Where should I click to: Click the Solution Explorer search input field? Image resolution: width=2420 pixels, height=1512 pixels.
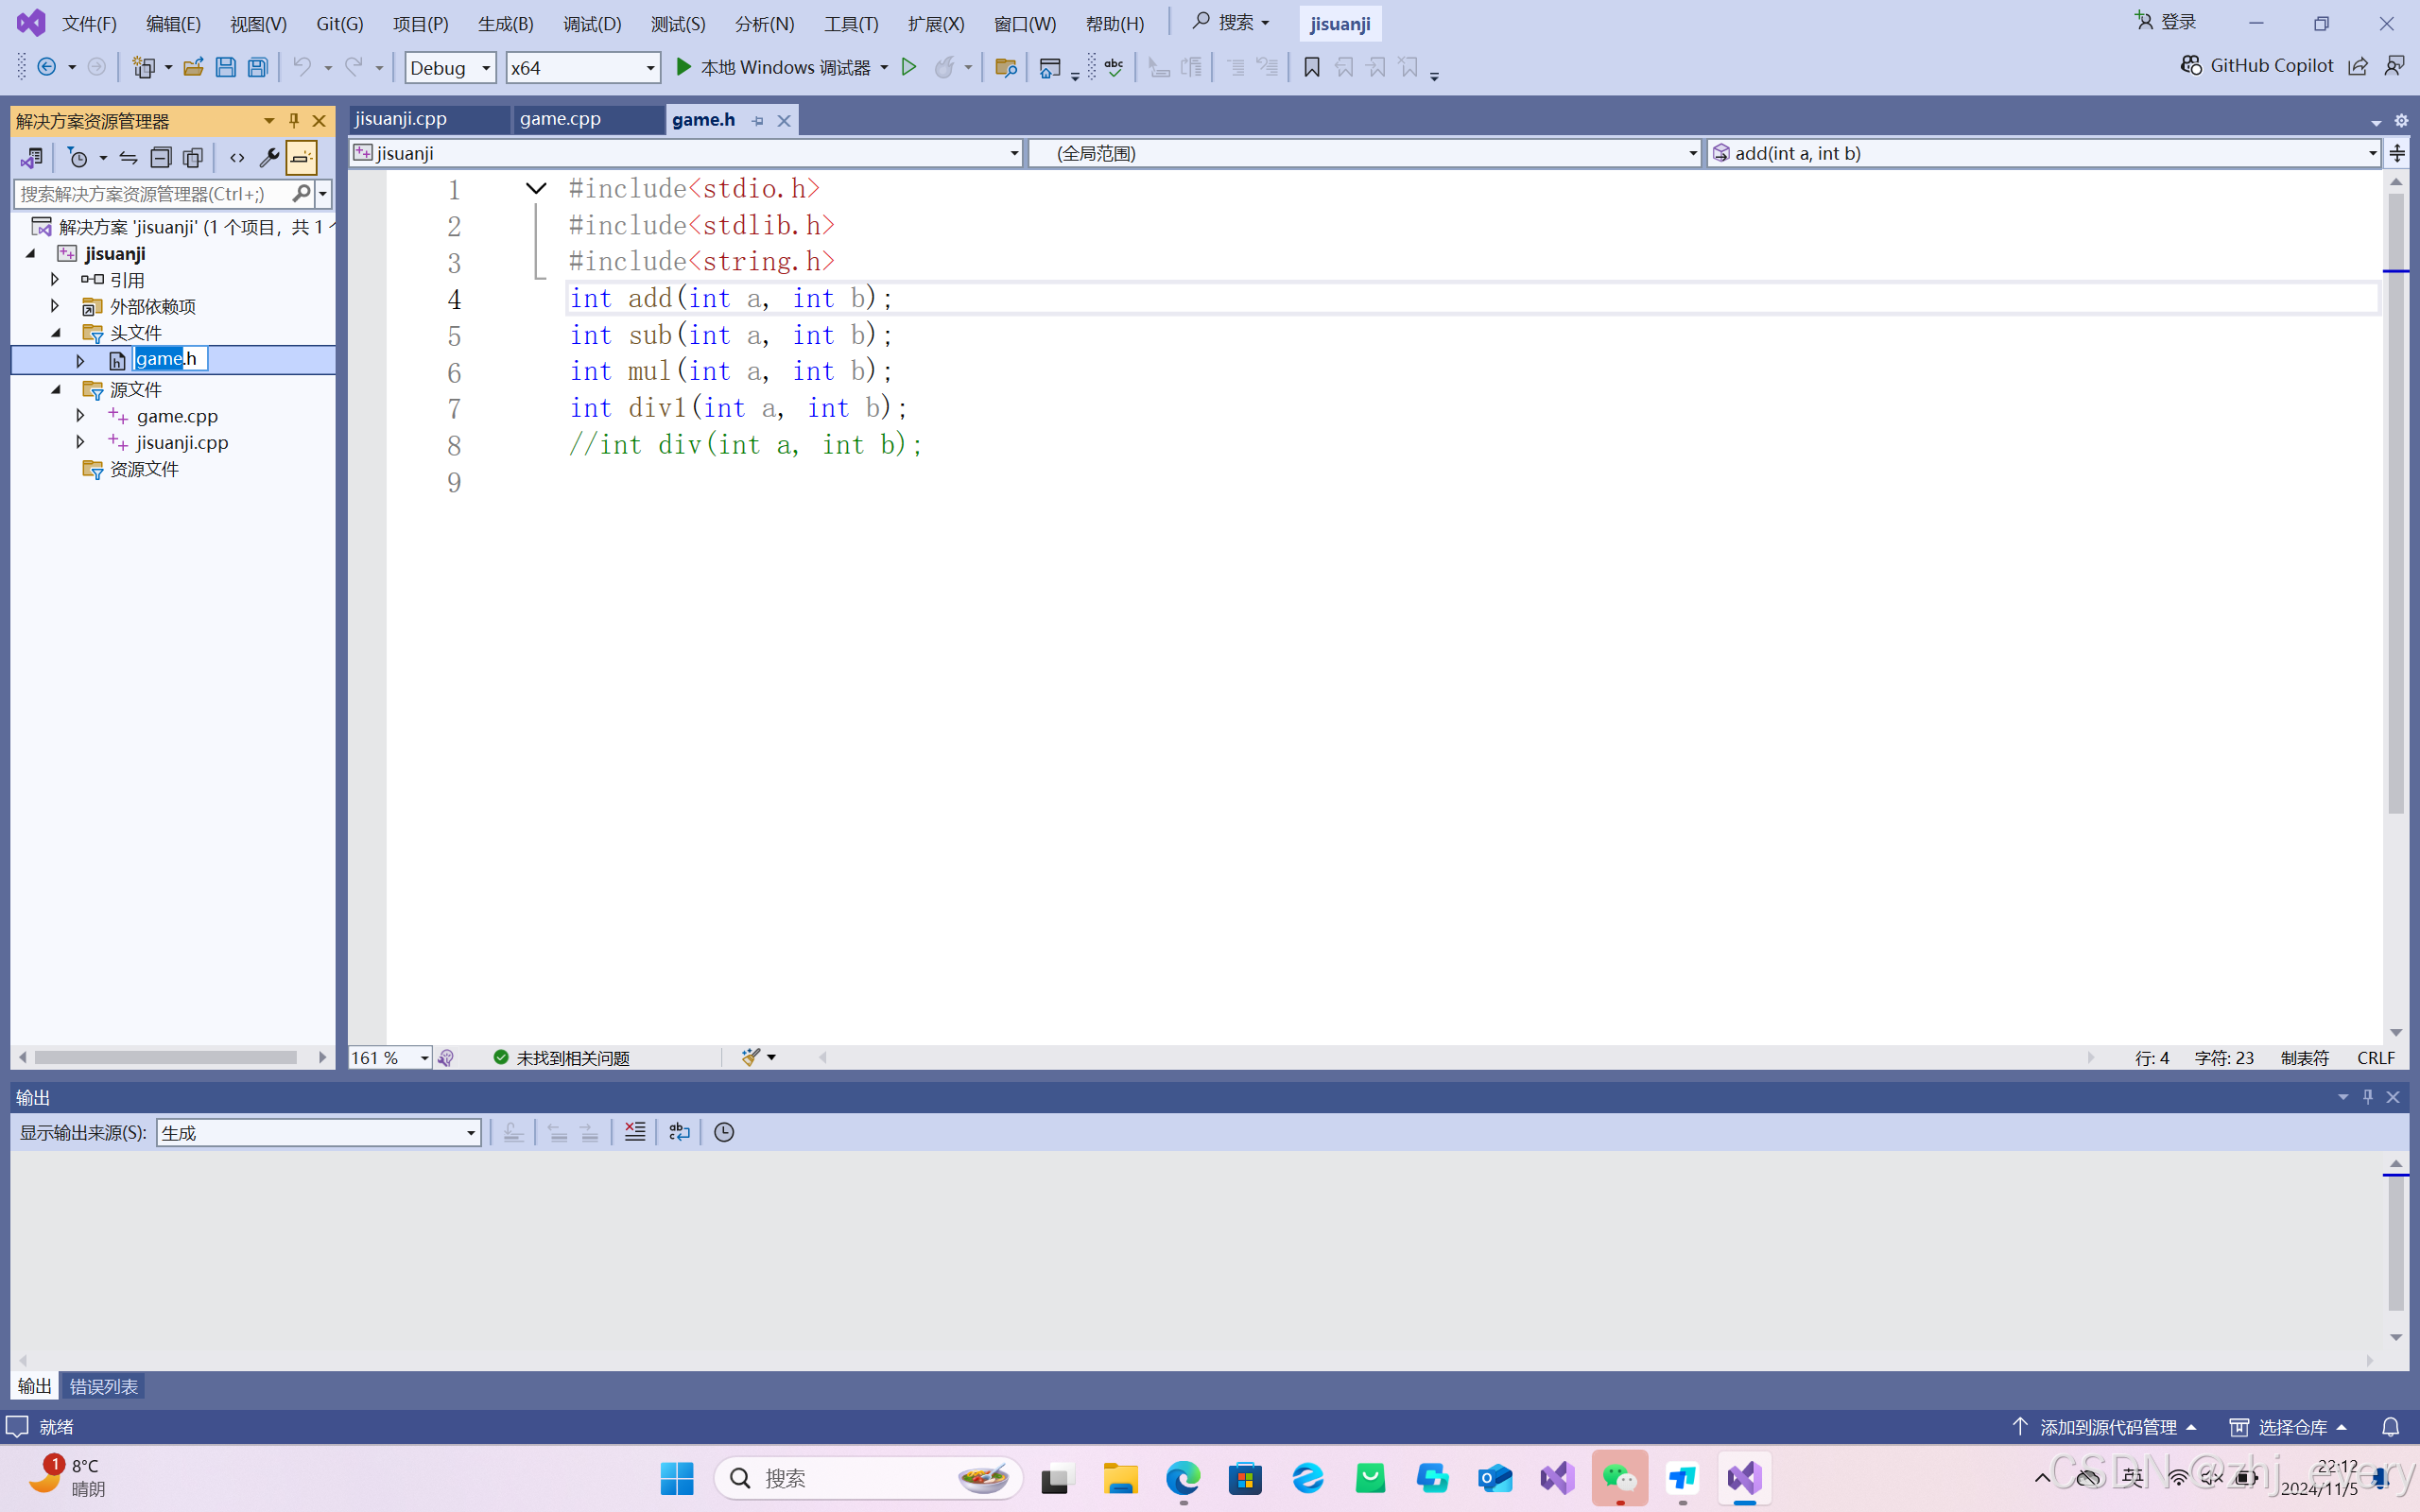click(x=150, y=193)
